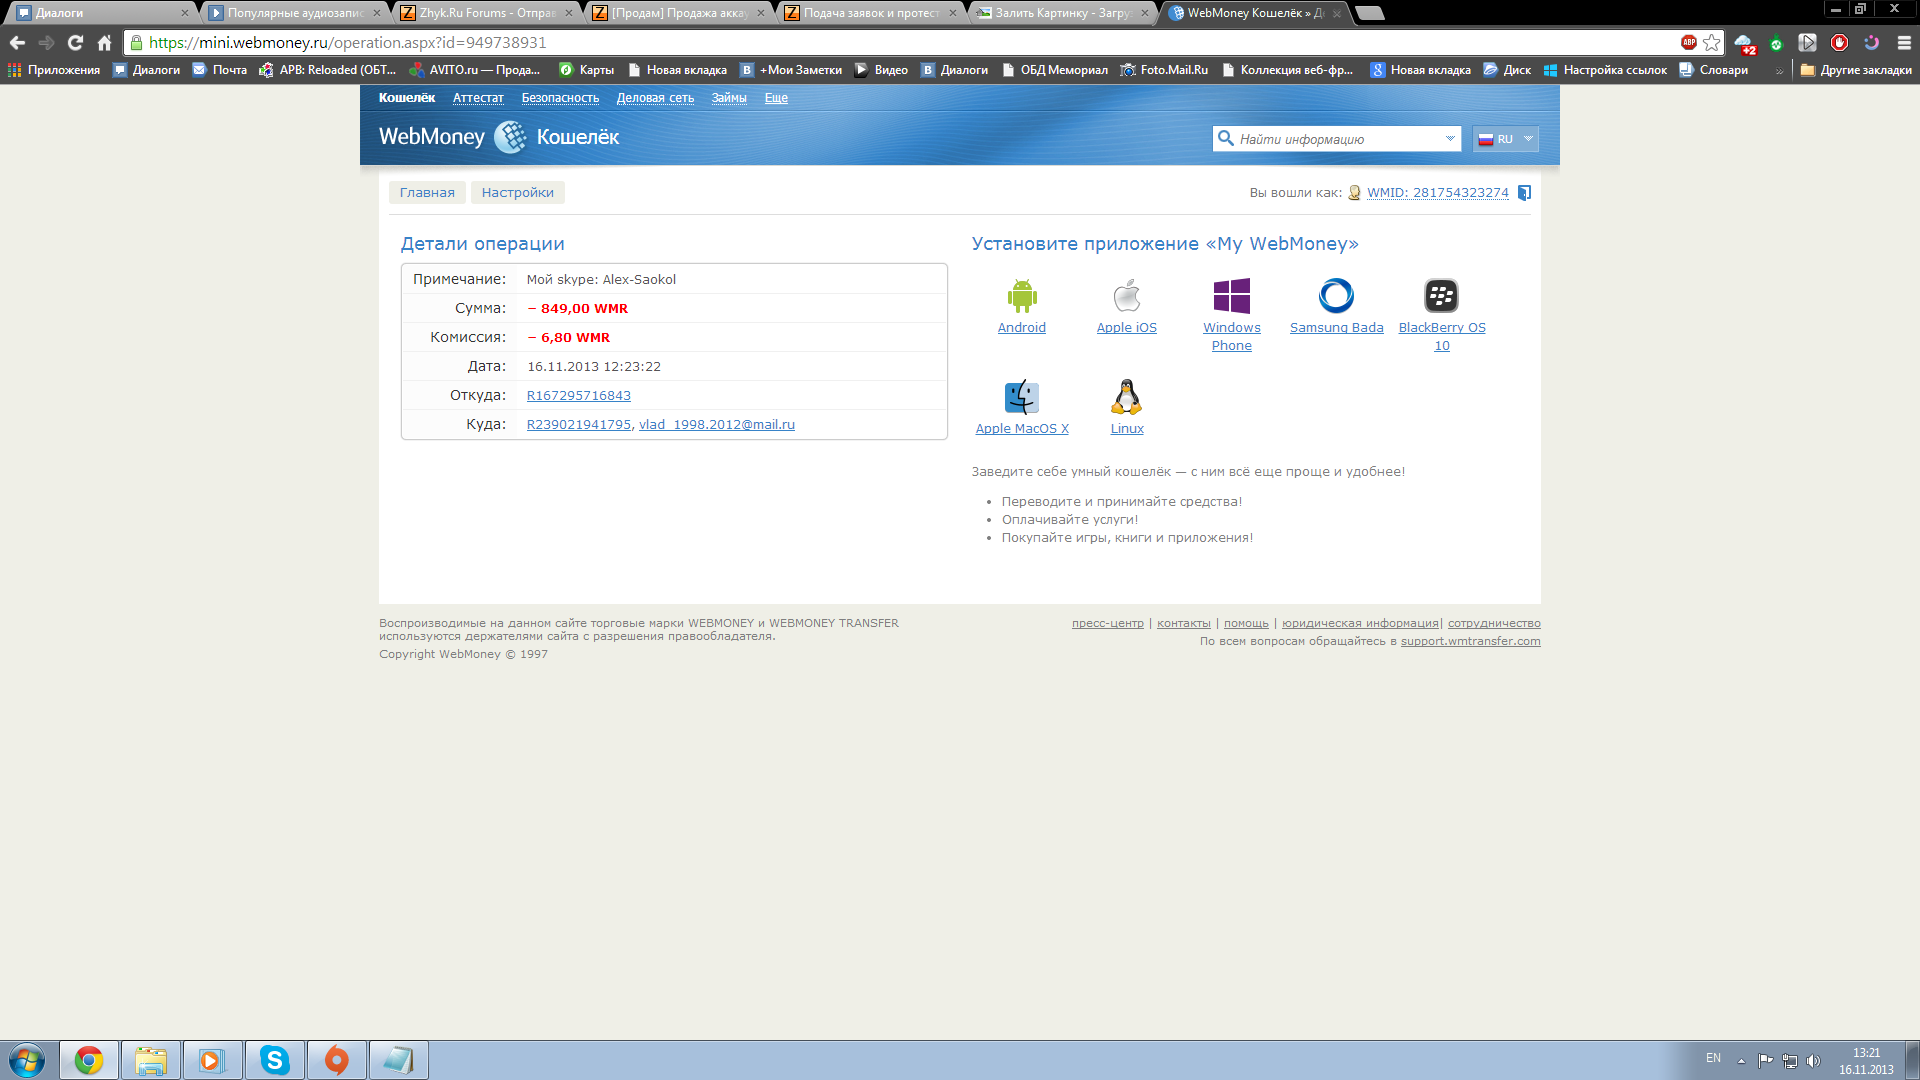Open the контакты footer link
The width and height of the screenshot is (1920, 1080).
1183,624
